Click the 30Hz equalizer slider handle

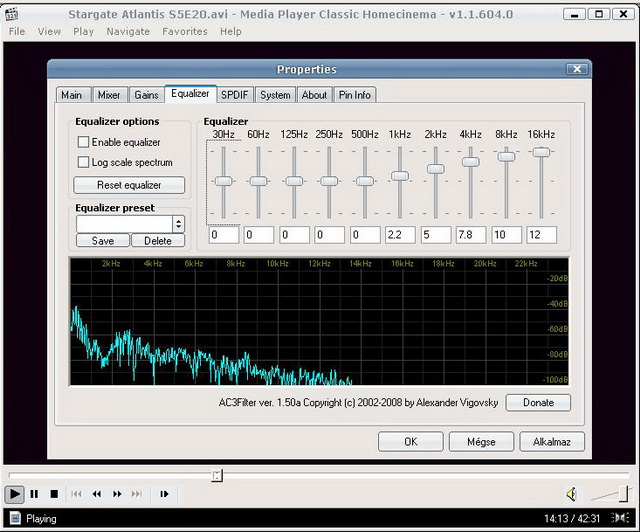click(223, 181)
